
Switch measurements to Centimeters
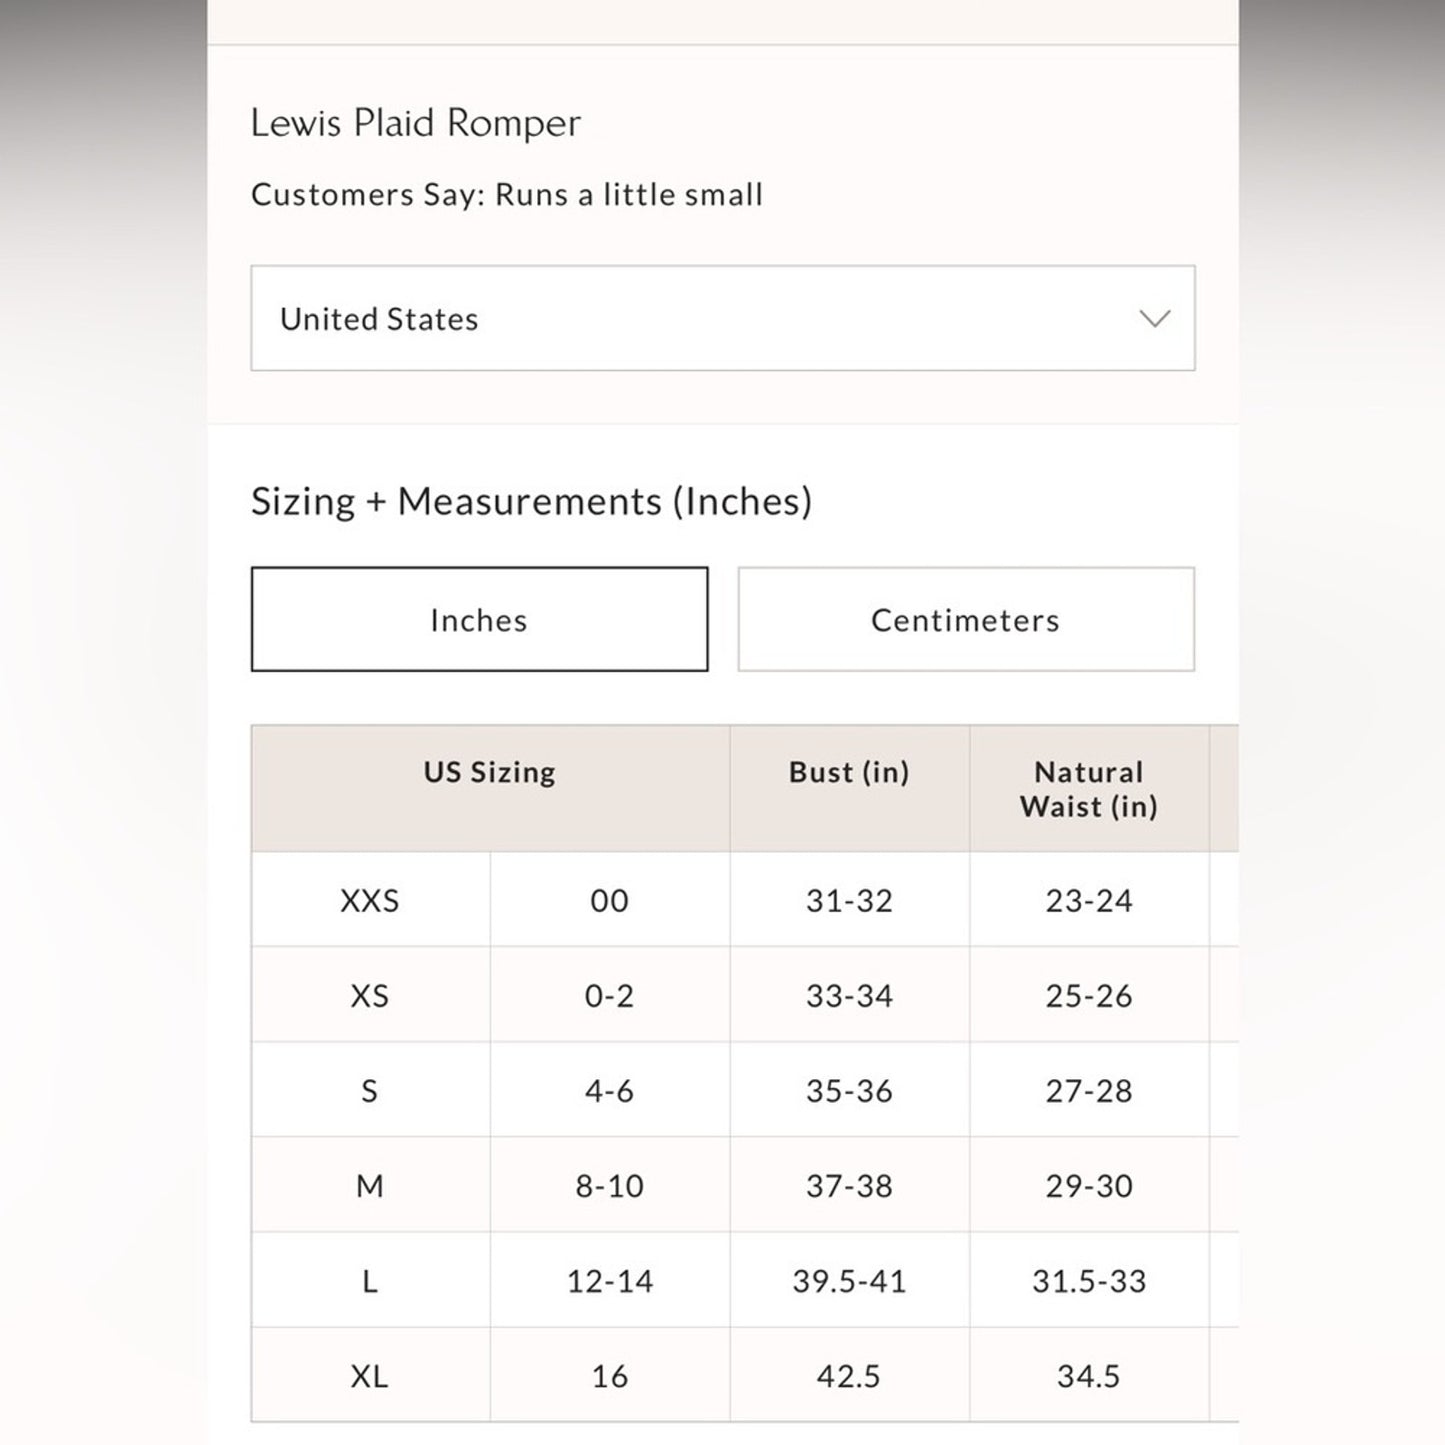pos(965,620)
